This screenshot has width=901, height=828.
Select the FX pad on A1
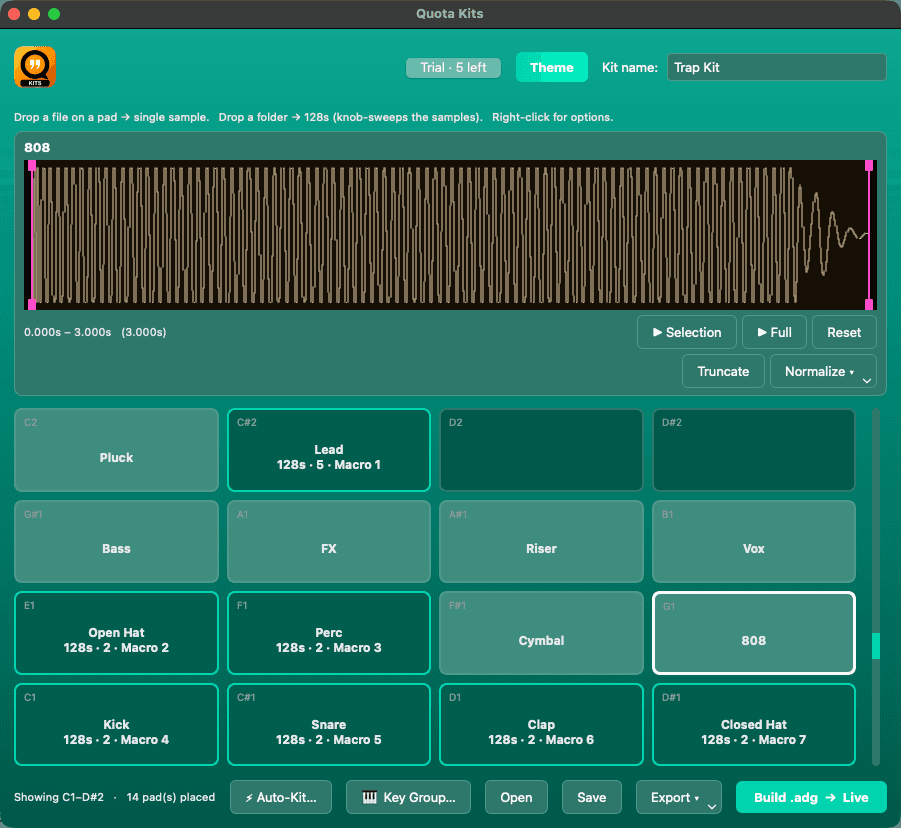(329, 541)
